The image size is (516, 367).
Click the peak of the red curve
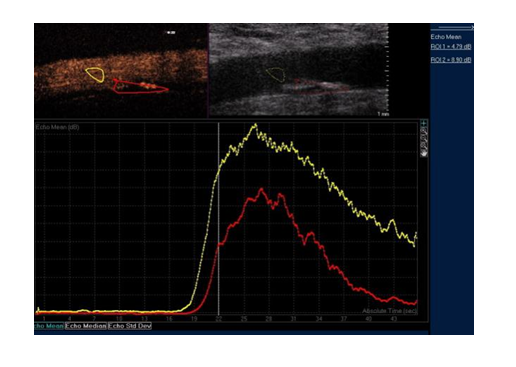tap(262, 189)
